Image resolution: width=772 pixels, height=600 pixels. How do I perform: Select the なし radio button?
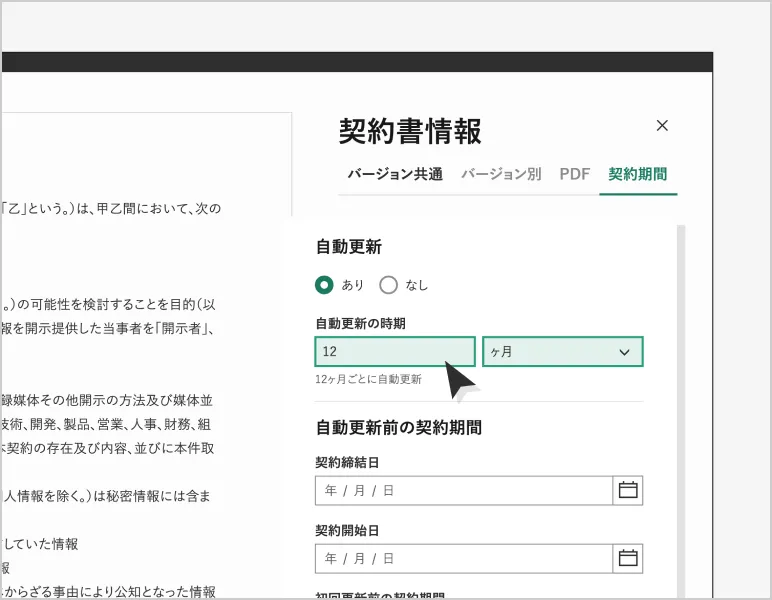[388, 285]
